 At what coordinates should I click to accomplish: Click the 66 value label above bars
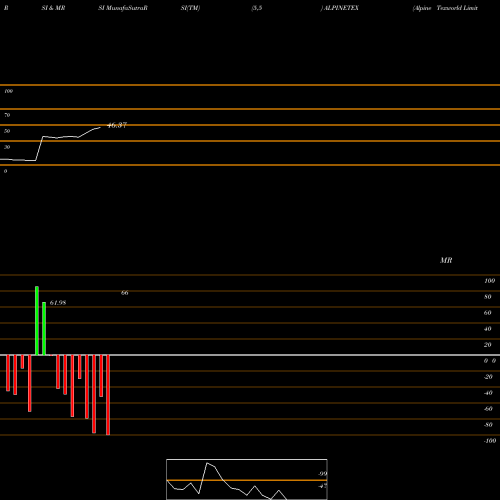tap(125, 293)
